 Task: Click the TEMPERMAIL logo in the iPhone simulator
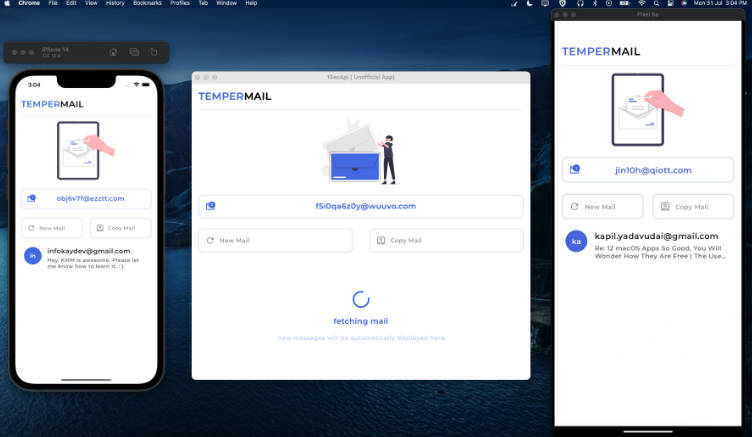(x=52, y=104)
